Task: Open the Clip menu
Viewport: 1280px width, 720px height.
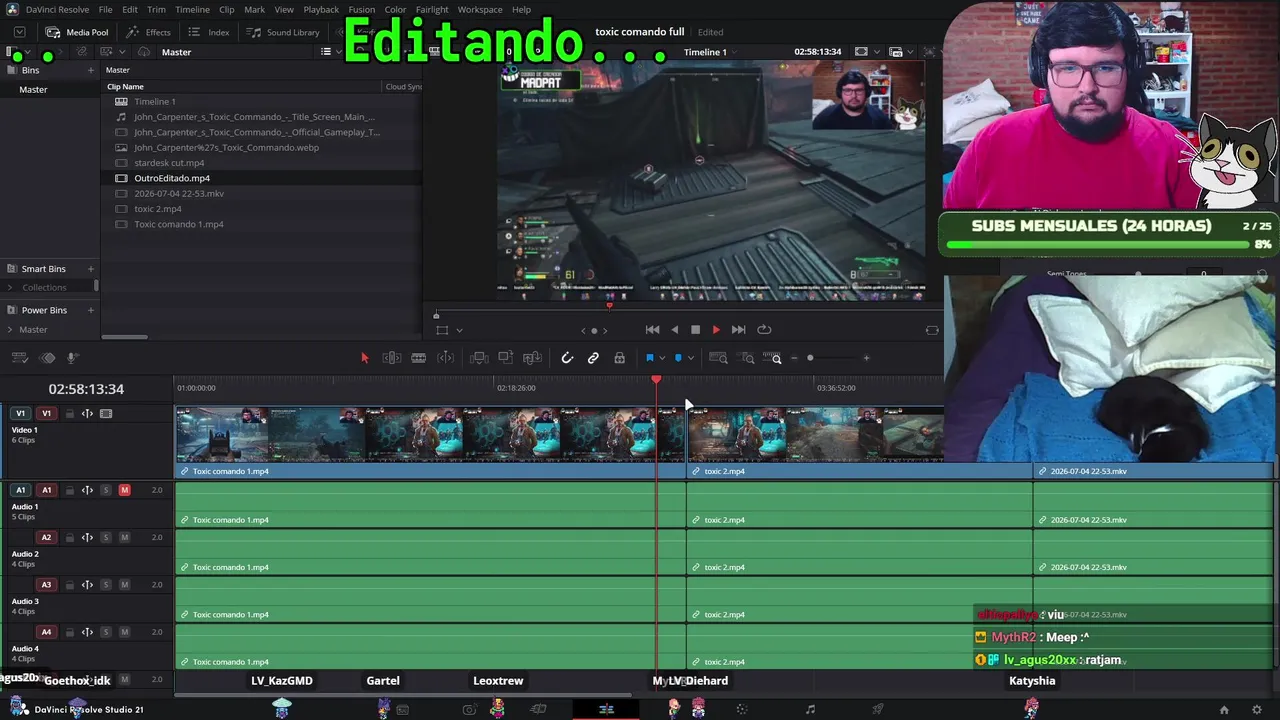Action: pos(226,10)
